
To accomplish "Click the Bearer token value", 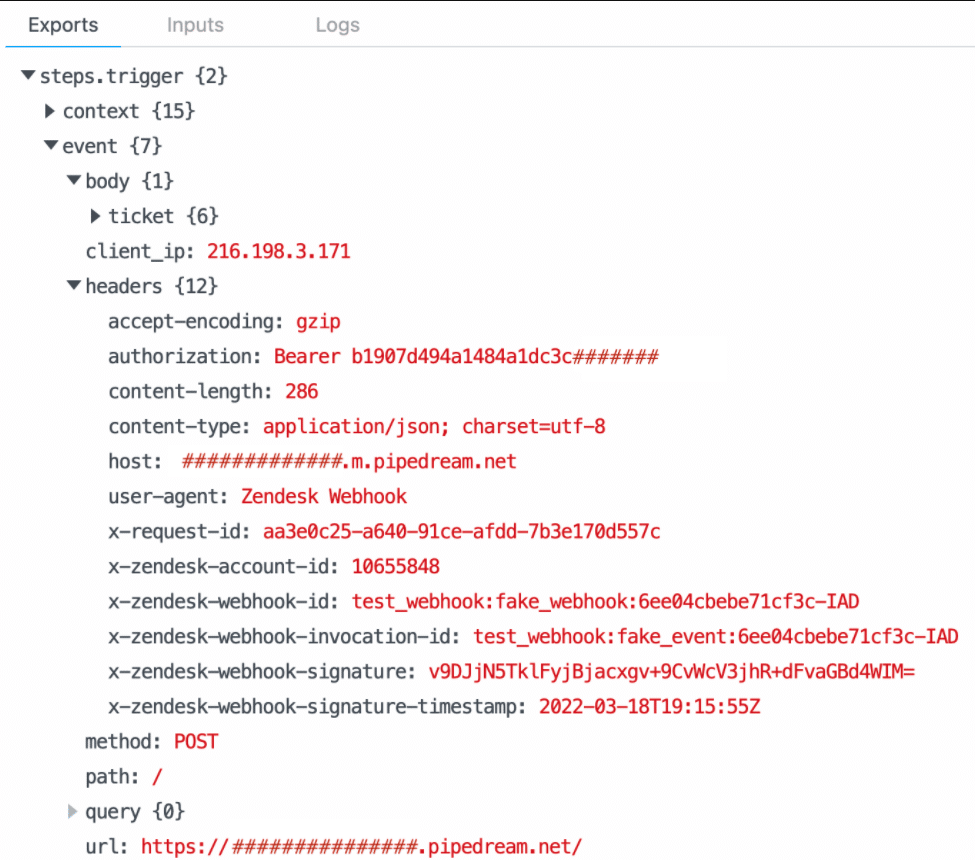I will [x=466, y=356].
